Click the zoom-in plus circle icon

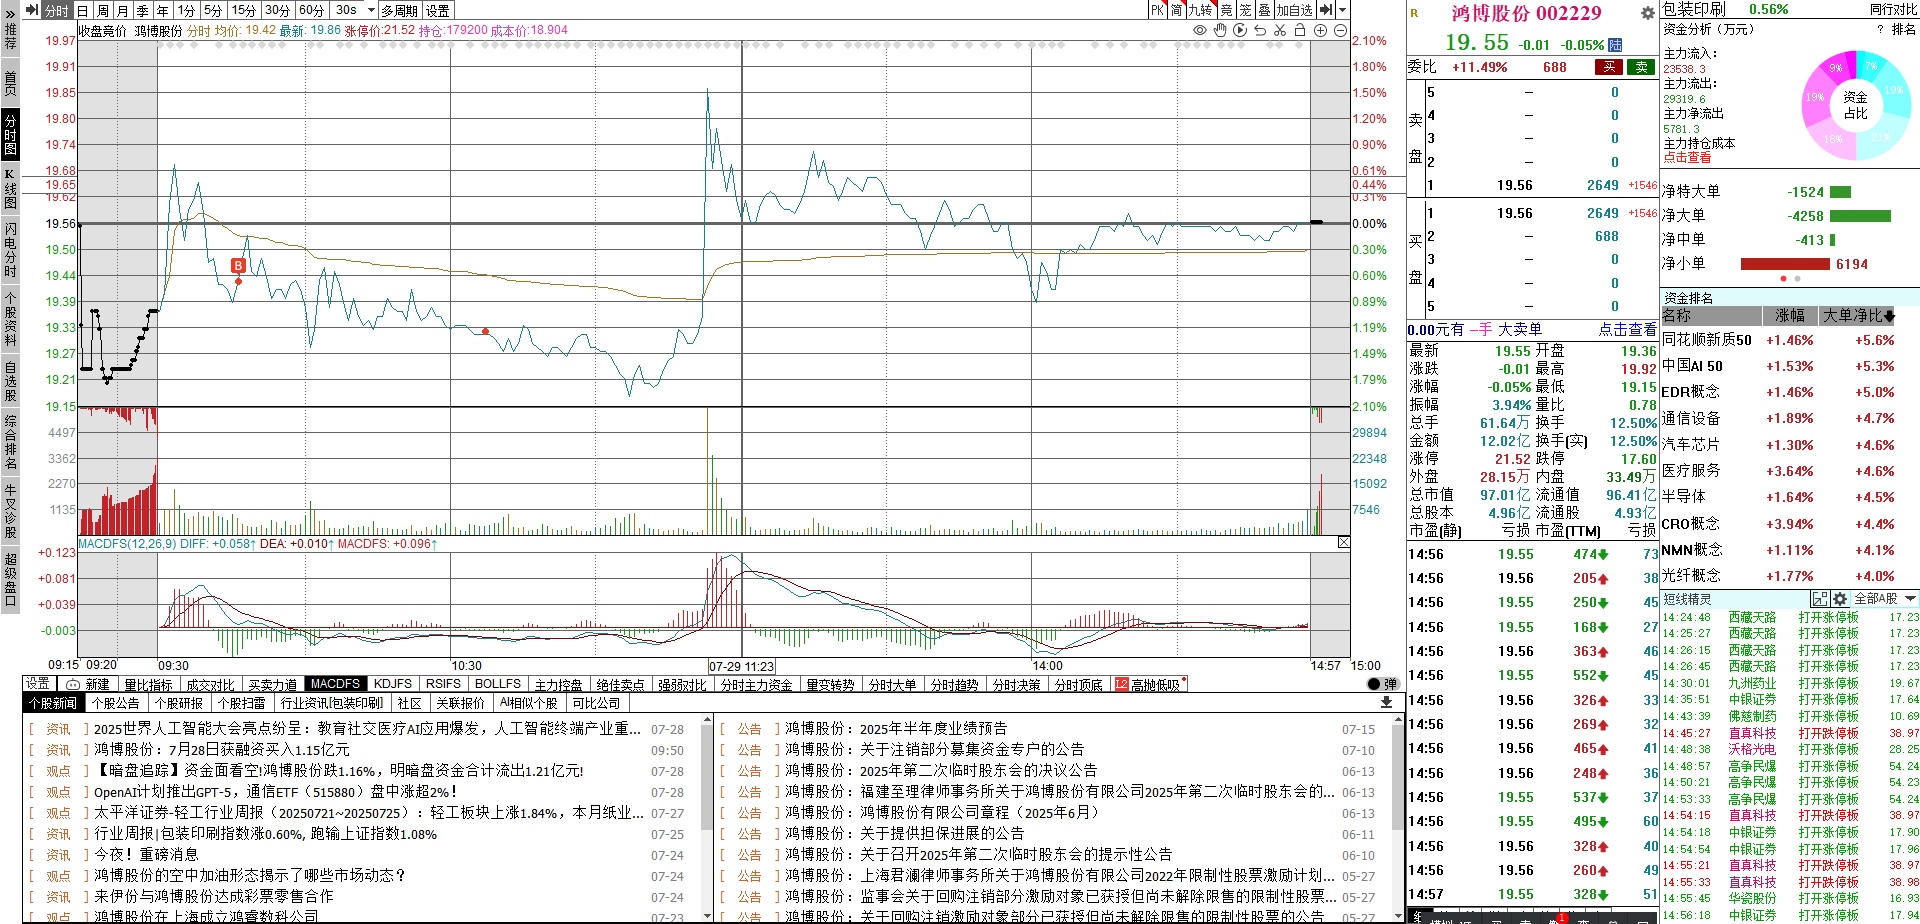click(x=1320, y=31)
